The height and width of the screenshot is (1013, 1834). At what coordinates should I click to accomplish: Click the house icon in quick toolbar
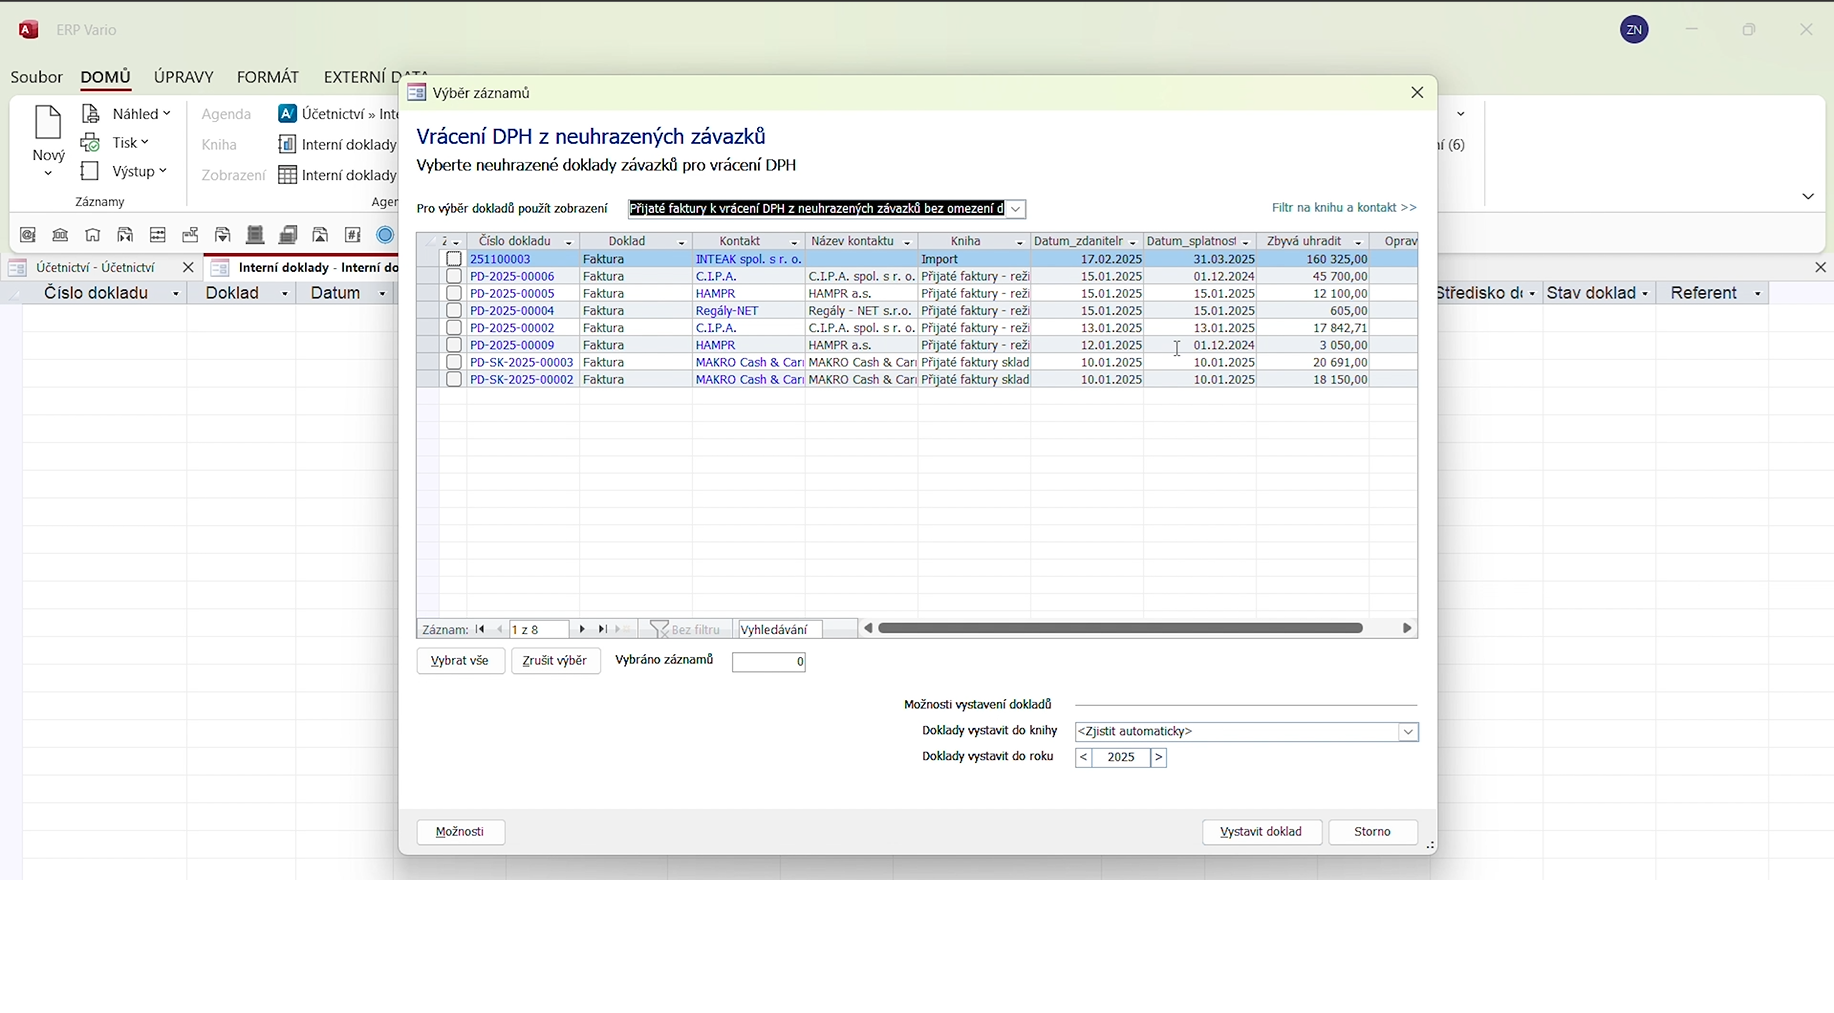click(93, 235)
